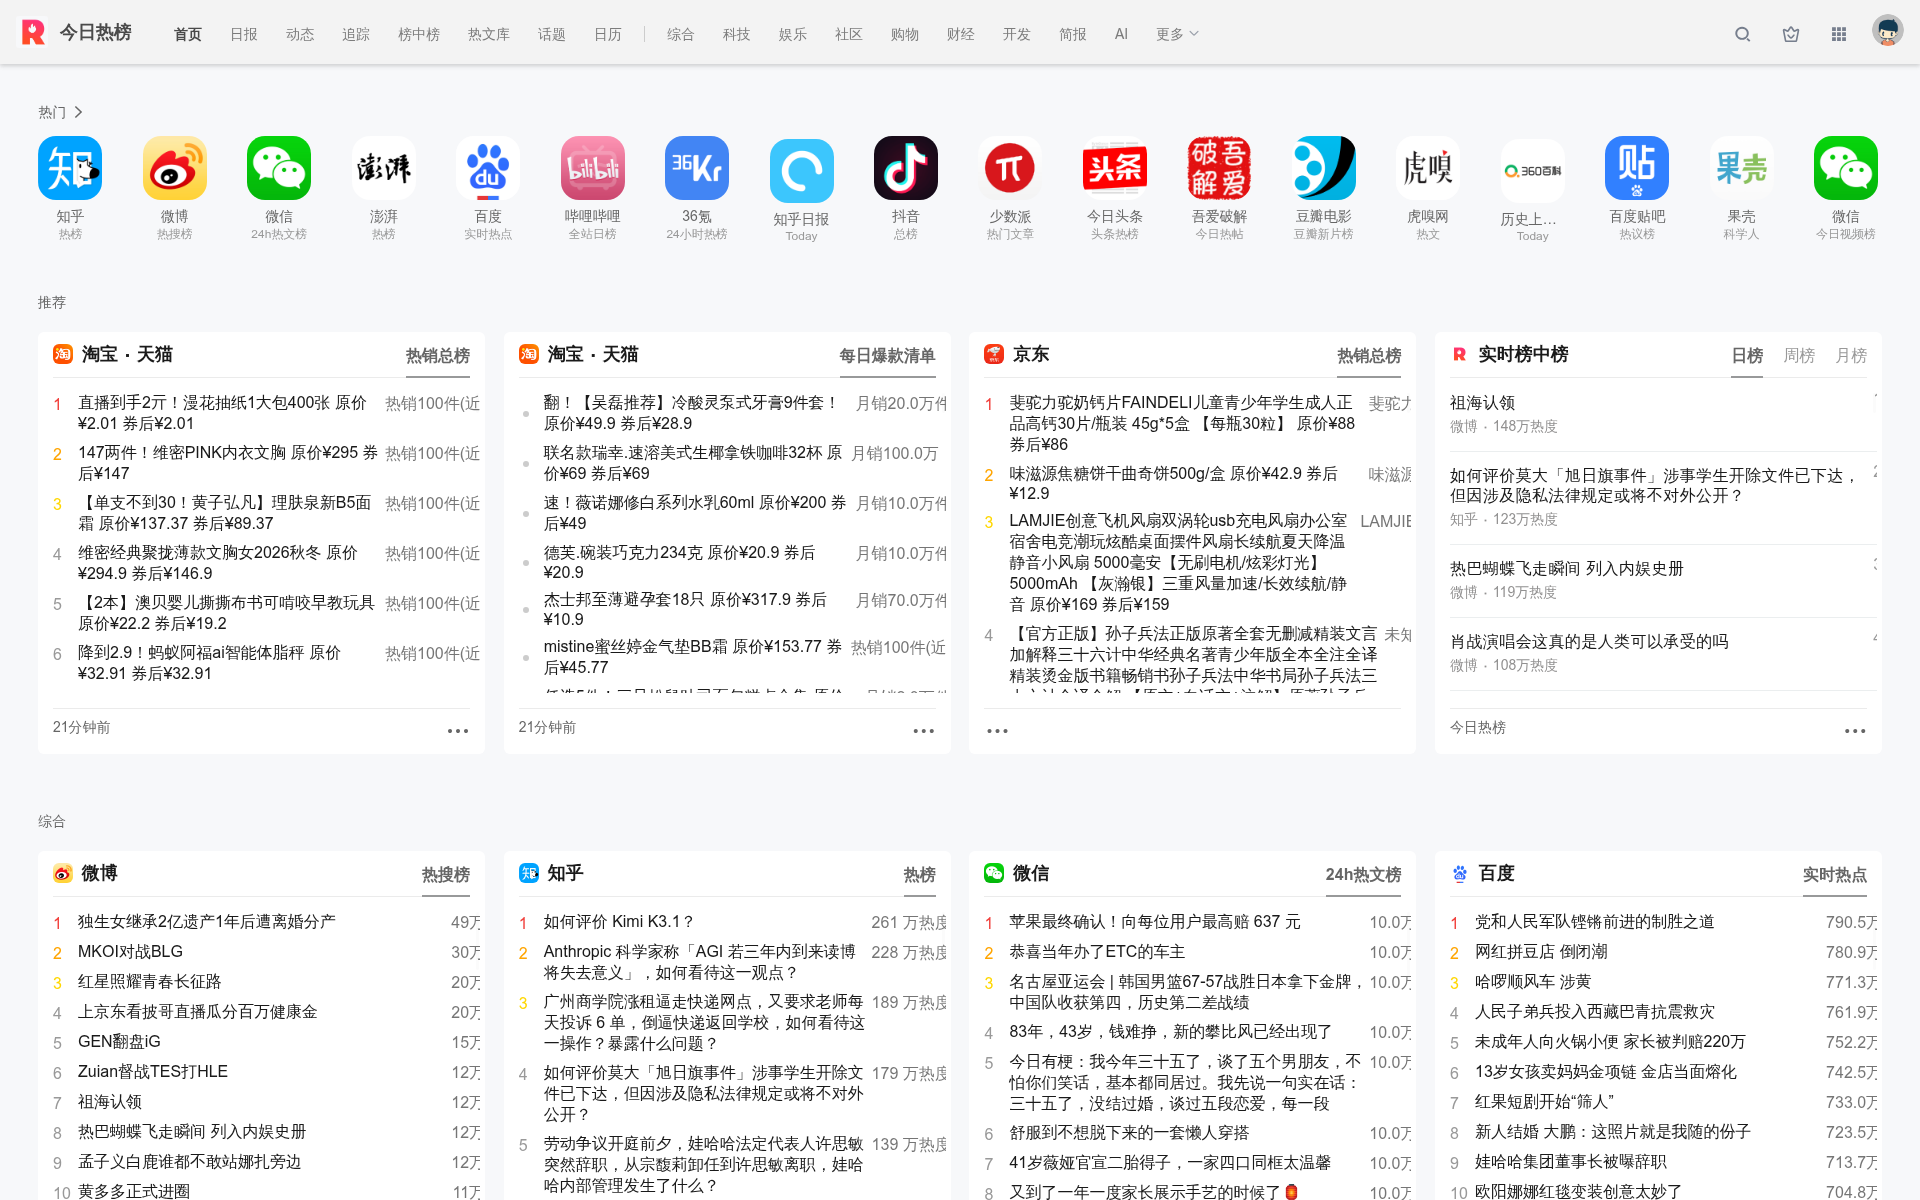The image size is (1920, 1200).
Task: Open 苹果最终确认 WeChat article
Action: point(1155,922)
